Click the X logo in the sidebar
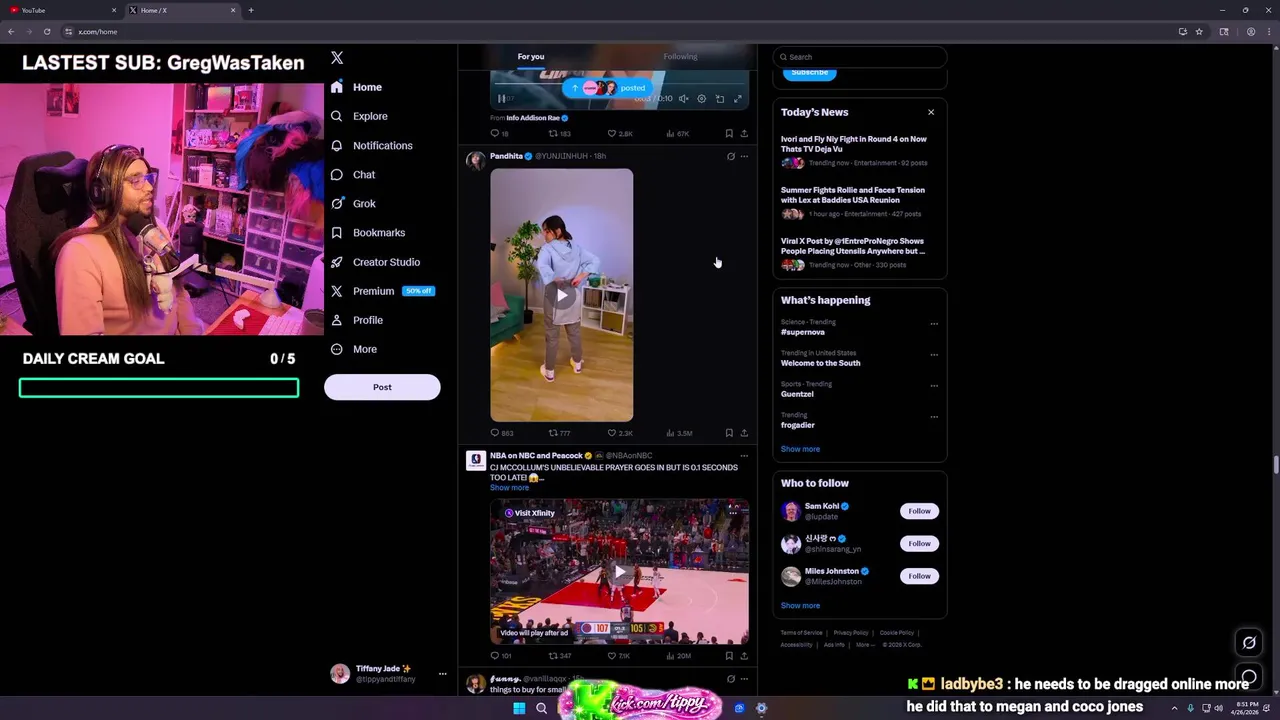The height and width of the screenshot is (720, 1280). (337, 58)
